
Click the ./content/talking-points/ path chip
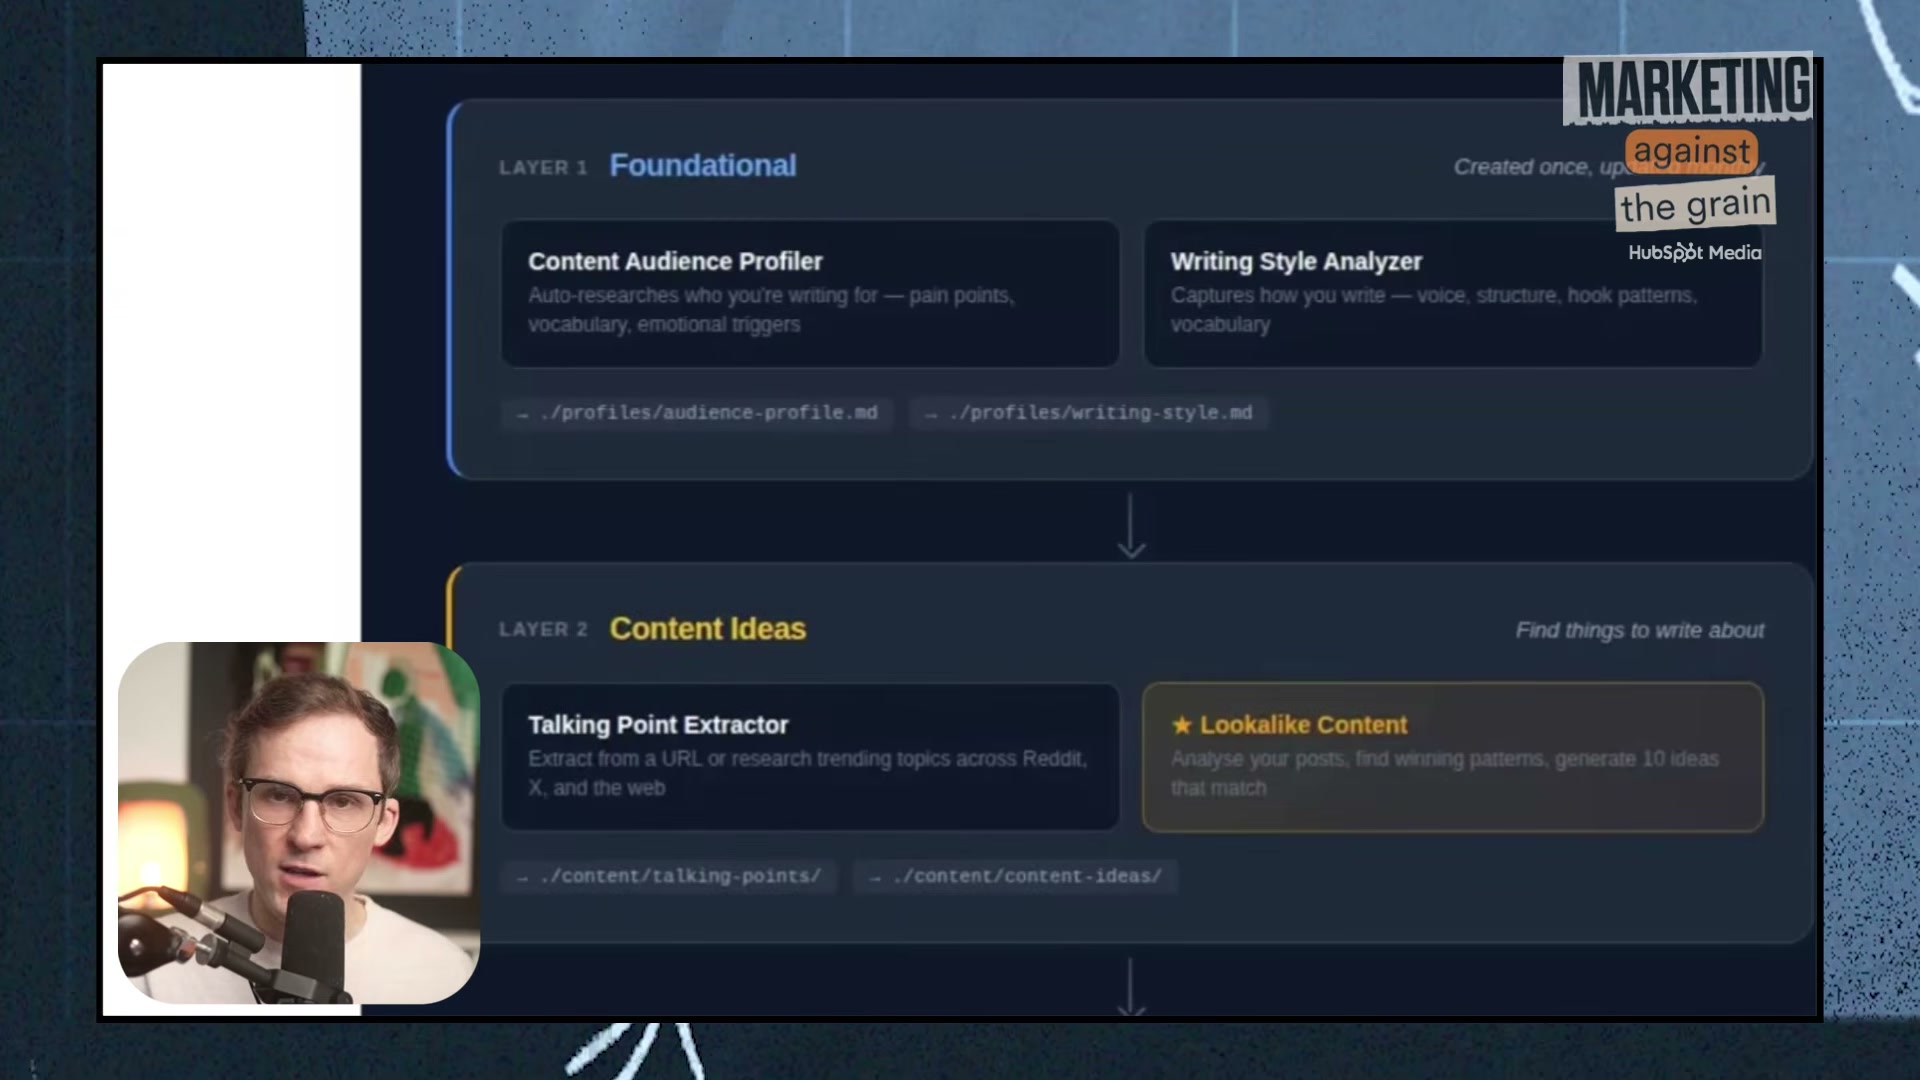tap(669, 876)
